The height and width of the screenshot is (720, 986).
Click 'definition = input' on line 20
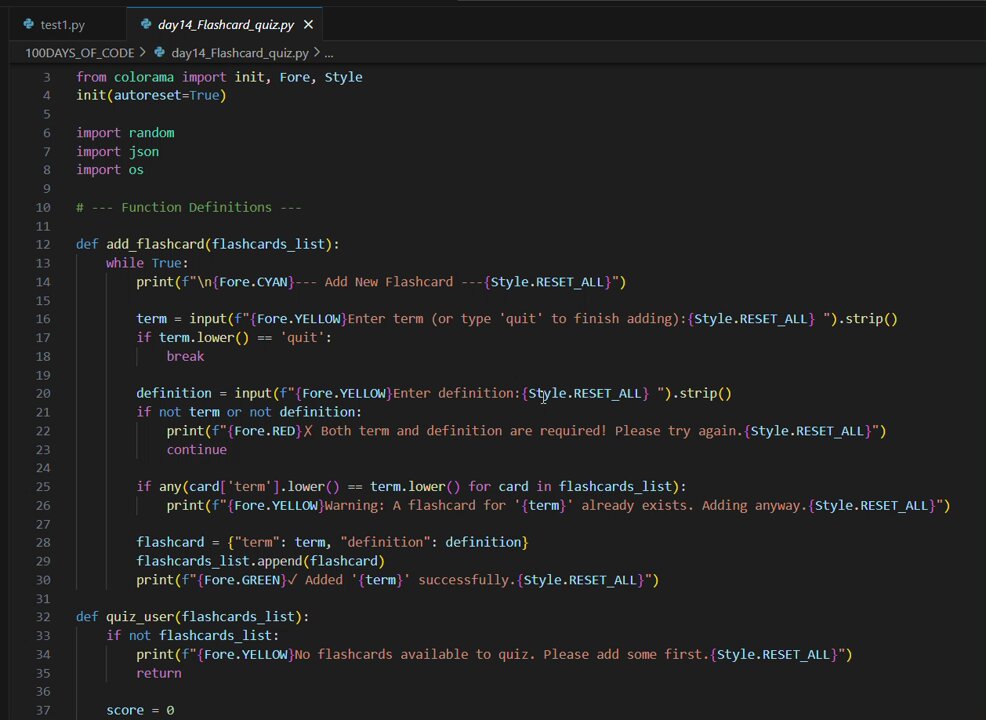[204, 394]
